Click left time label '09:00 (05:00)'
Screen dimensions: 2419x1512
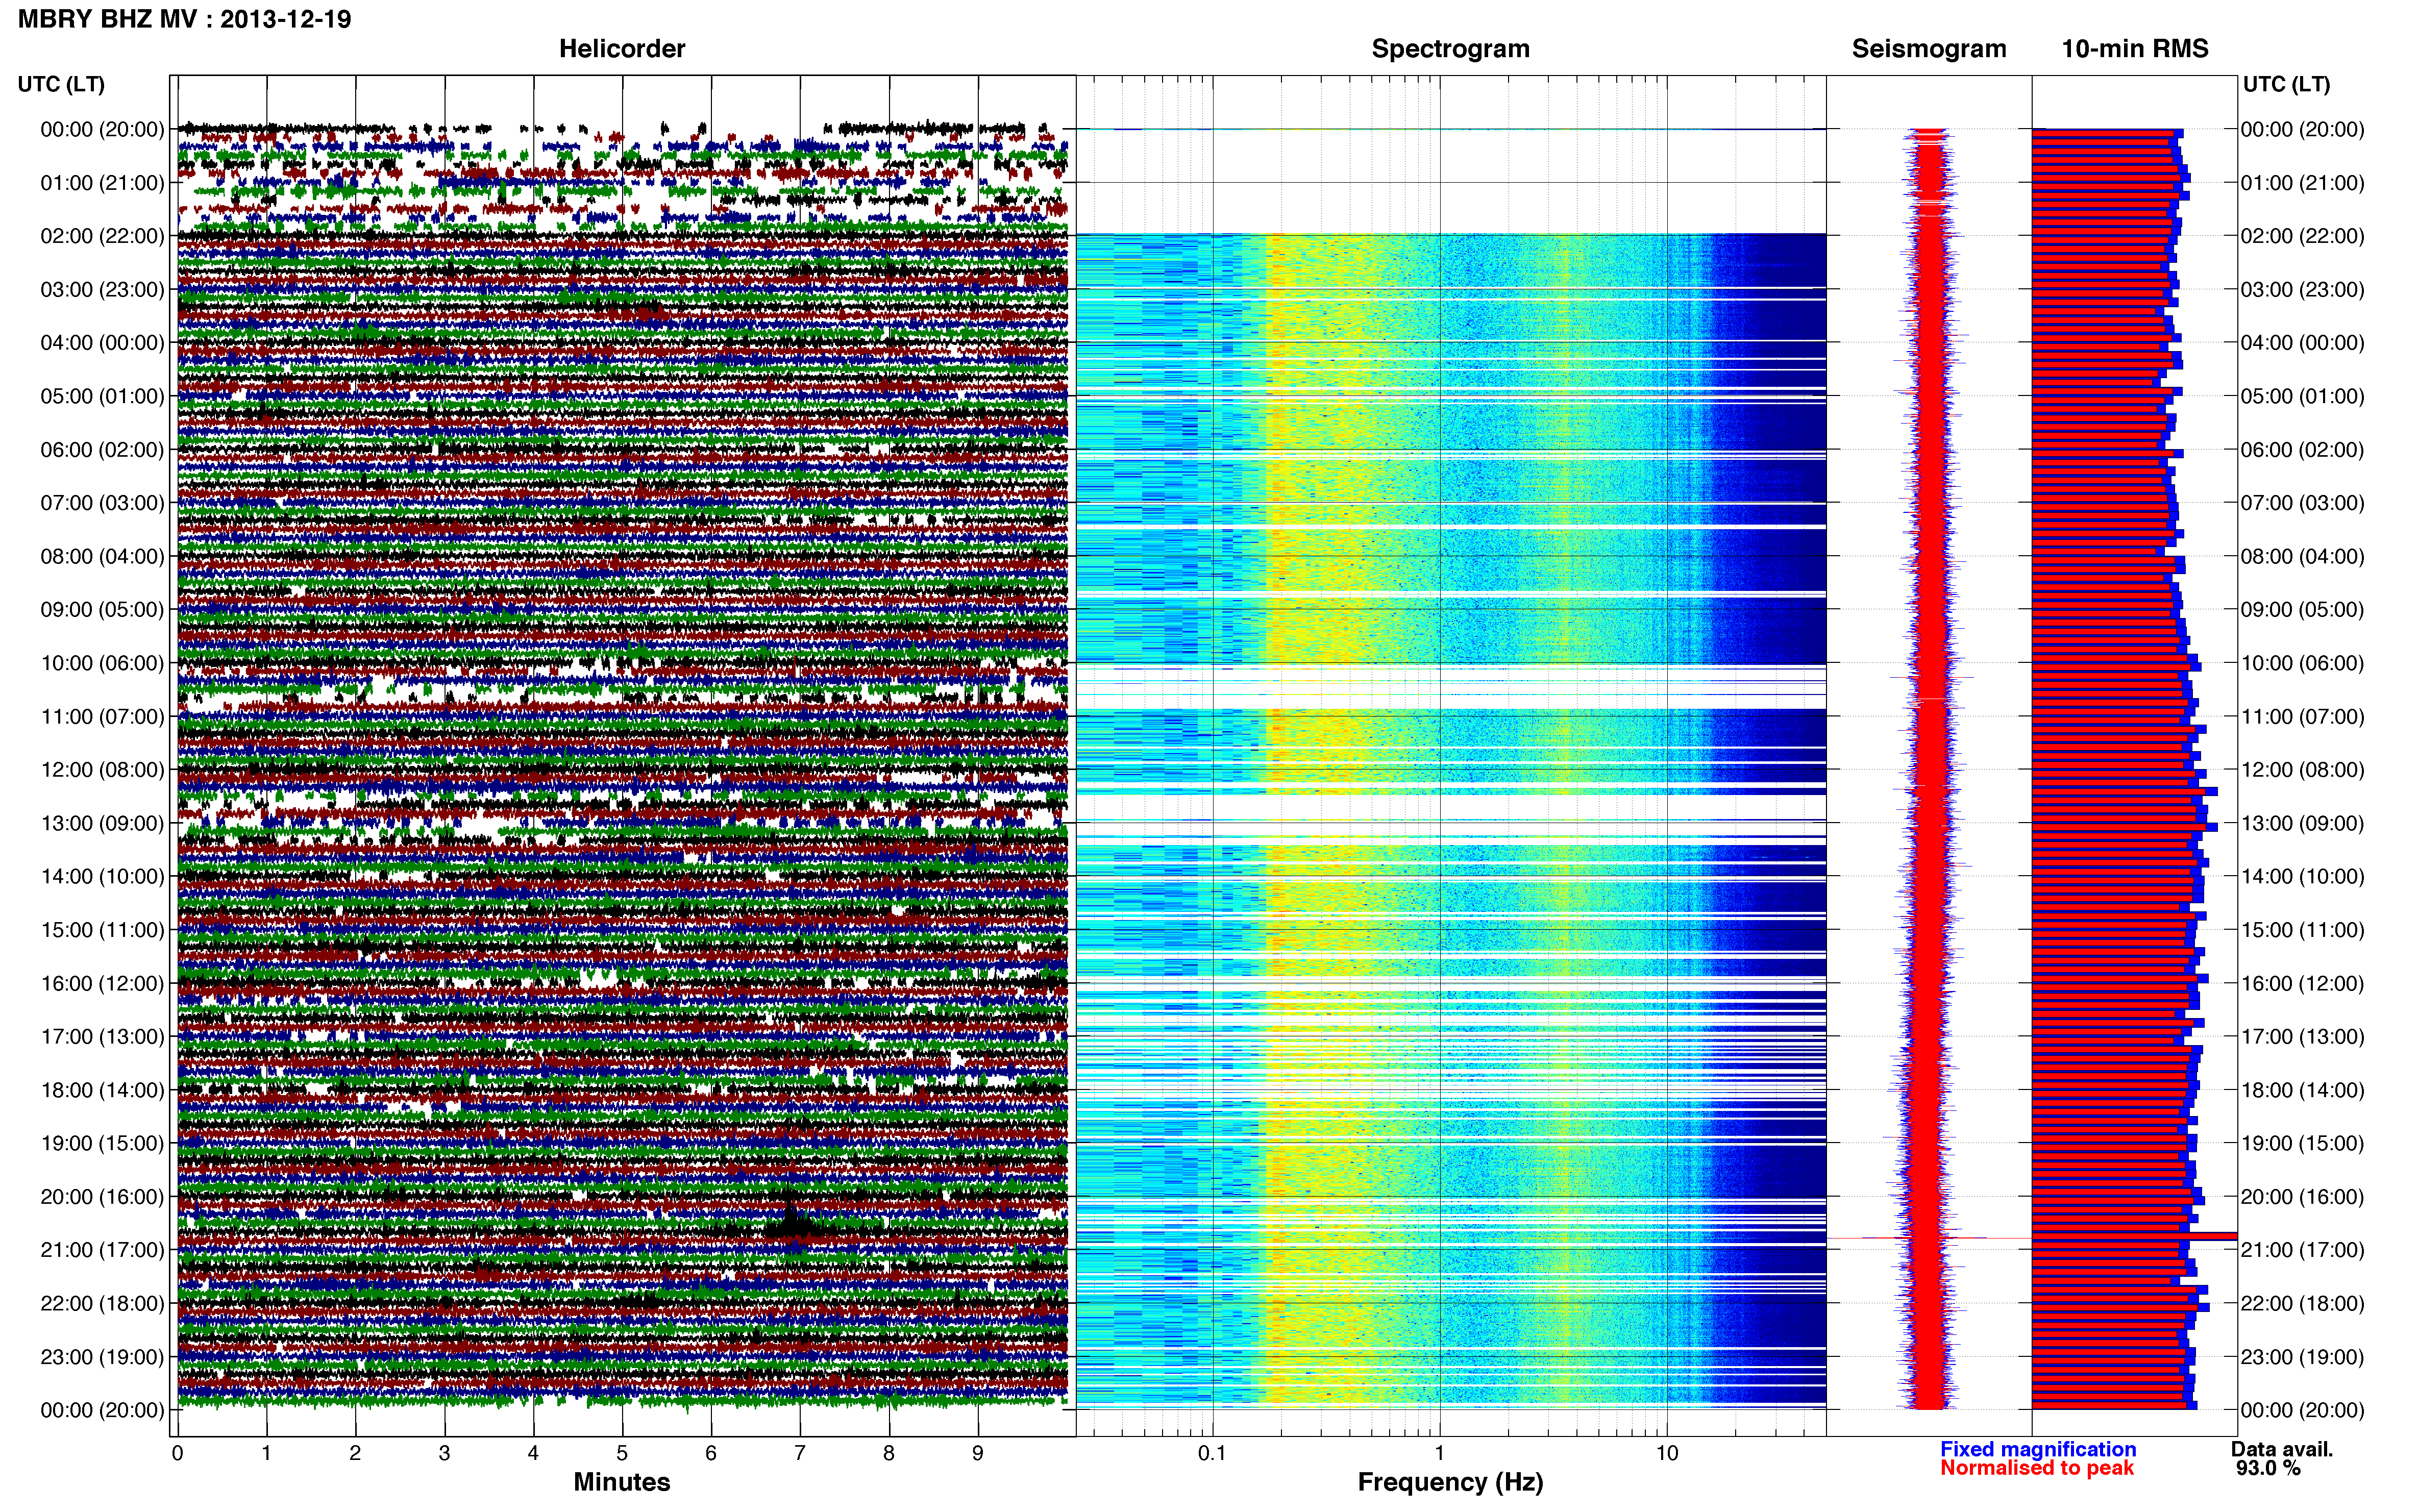pos(102,610)
